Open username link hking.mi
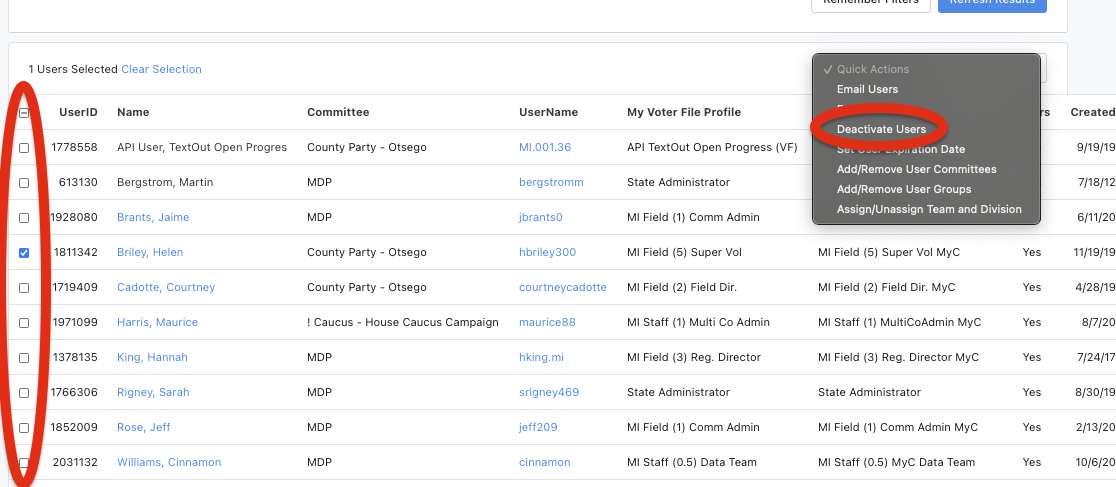 542,357
